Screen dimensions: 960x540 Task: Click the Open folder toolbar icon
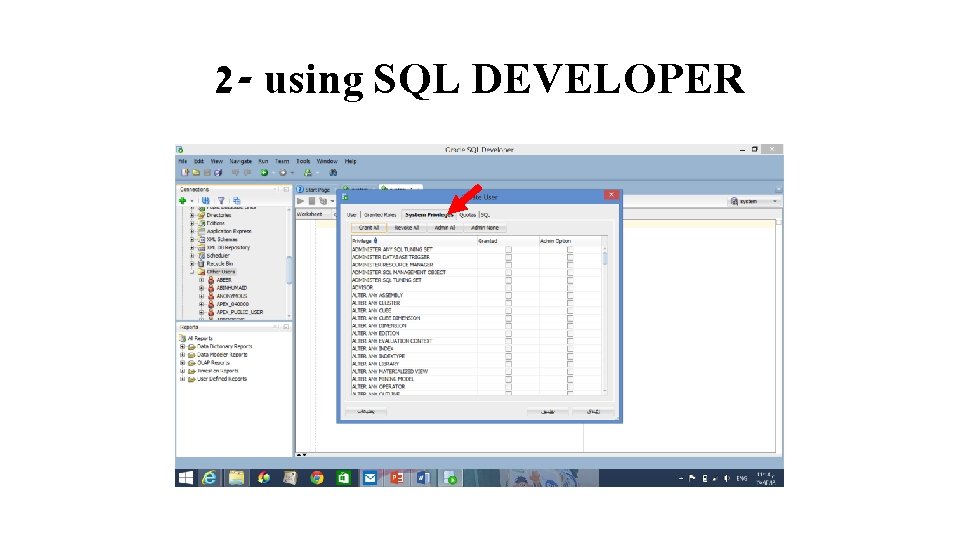tap(196, 173)
